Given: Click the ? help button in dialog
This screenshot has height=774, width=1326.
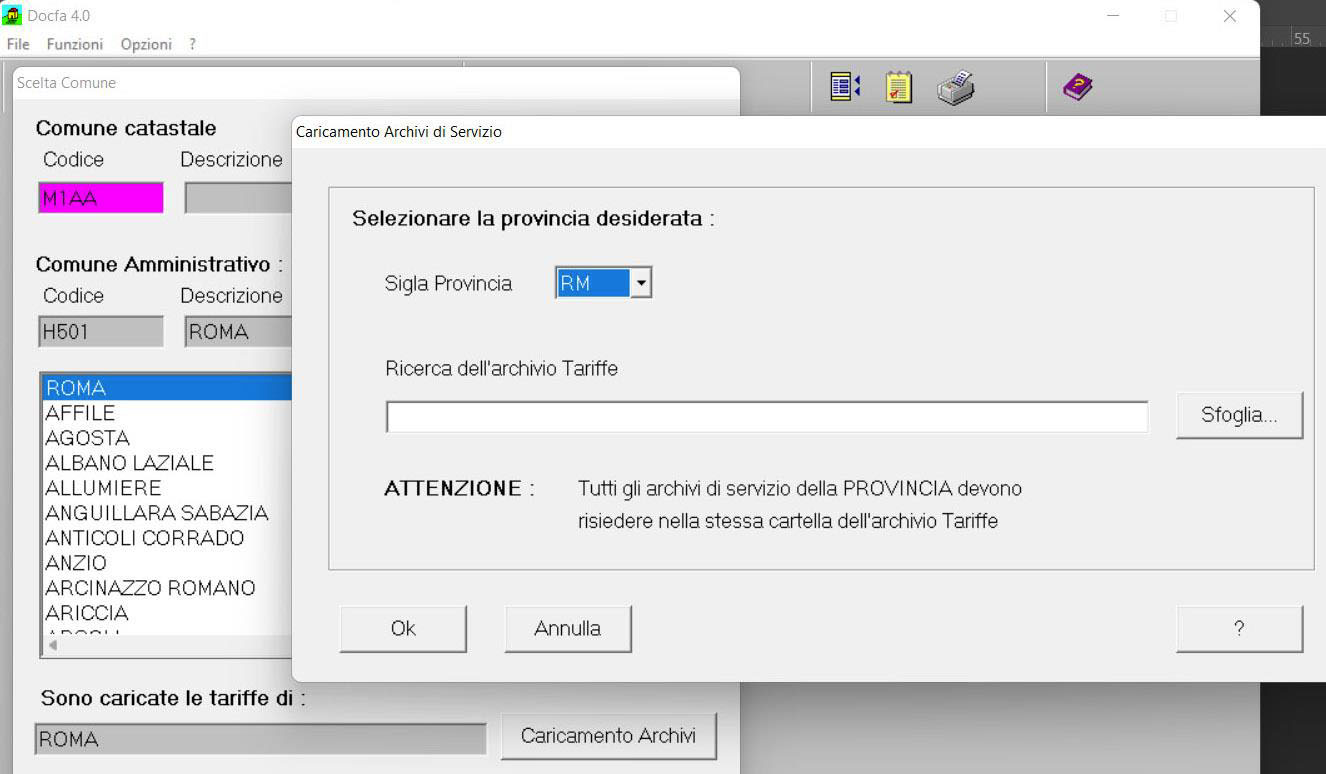Looking at the screenshot, I should point(1239,629).
